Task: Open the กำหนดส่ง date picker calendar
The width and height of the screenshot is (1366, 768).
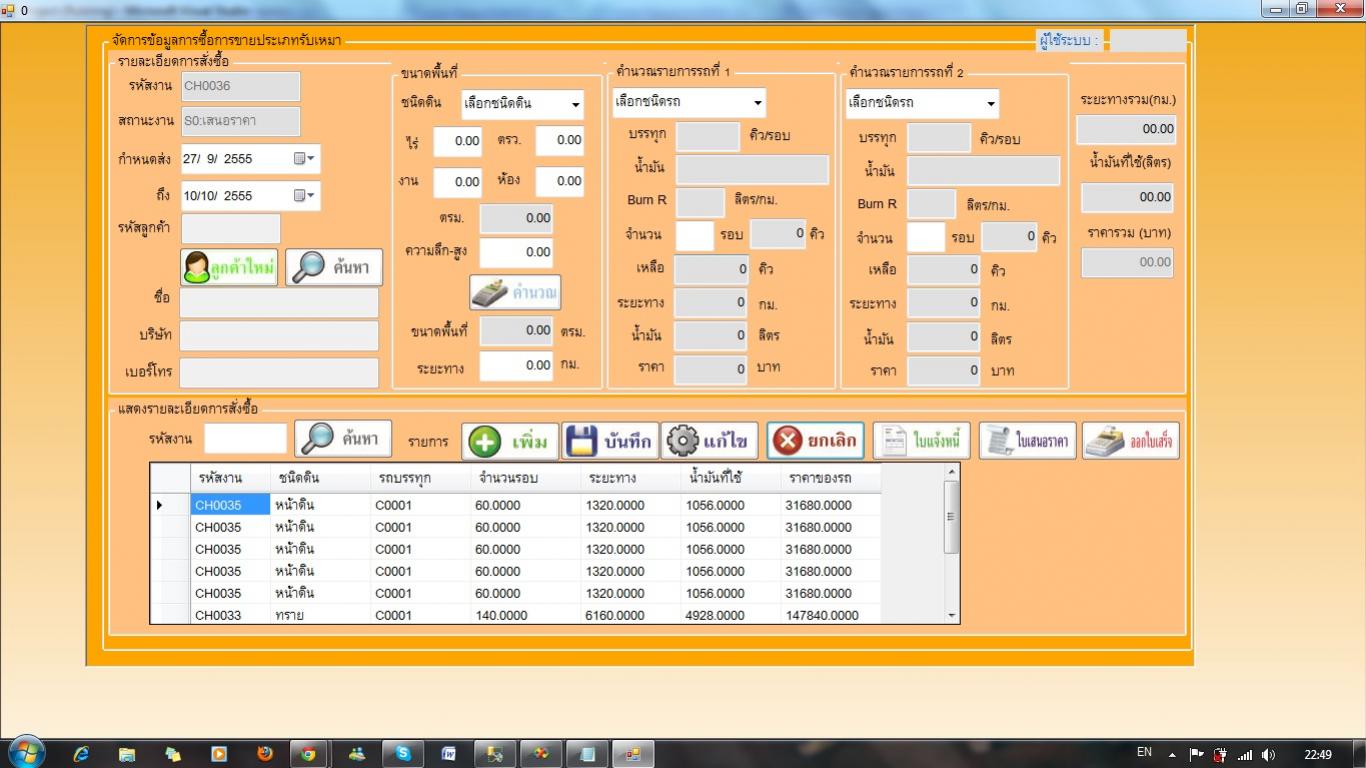Action: coord(304,159)
